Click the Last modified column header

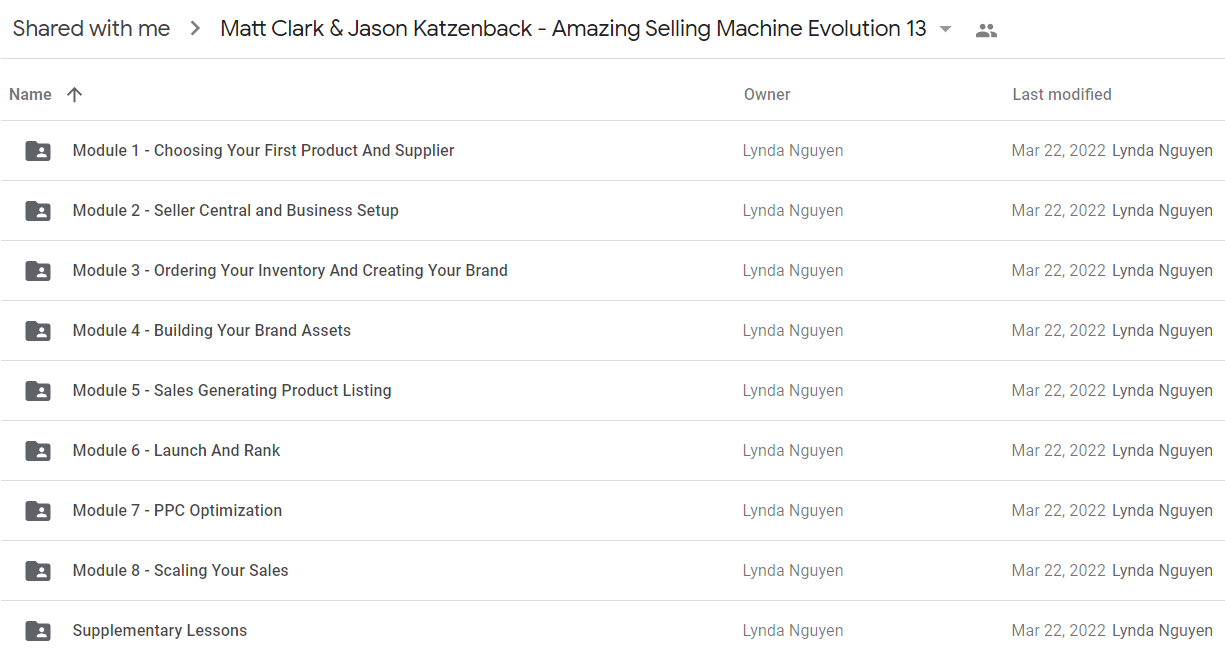coord(1062,94)
